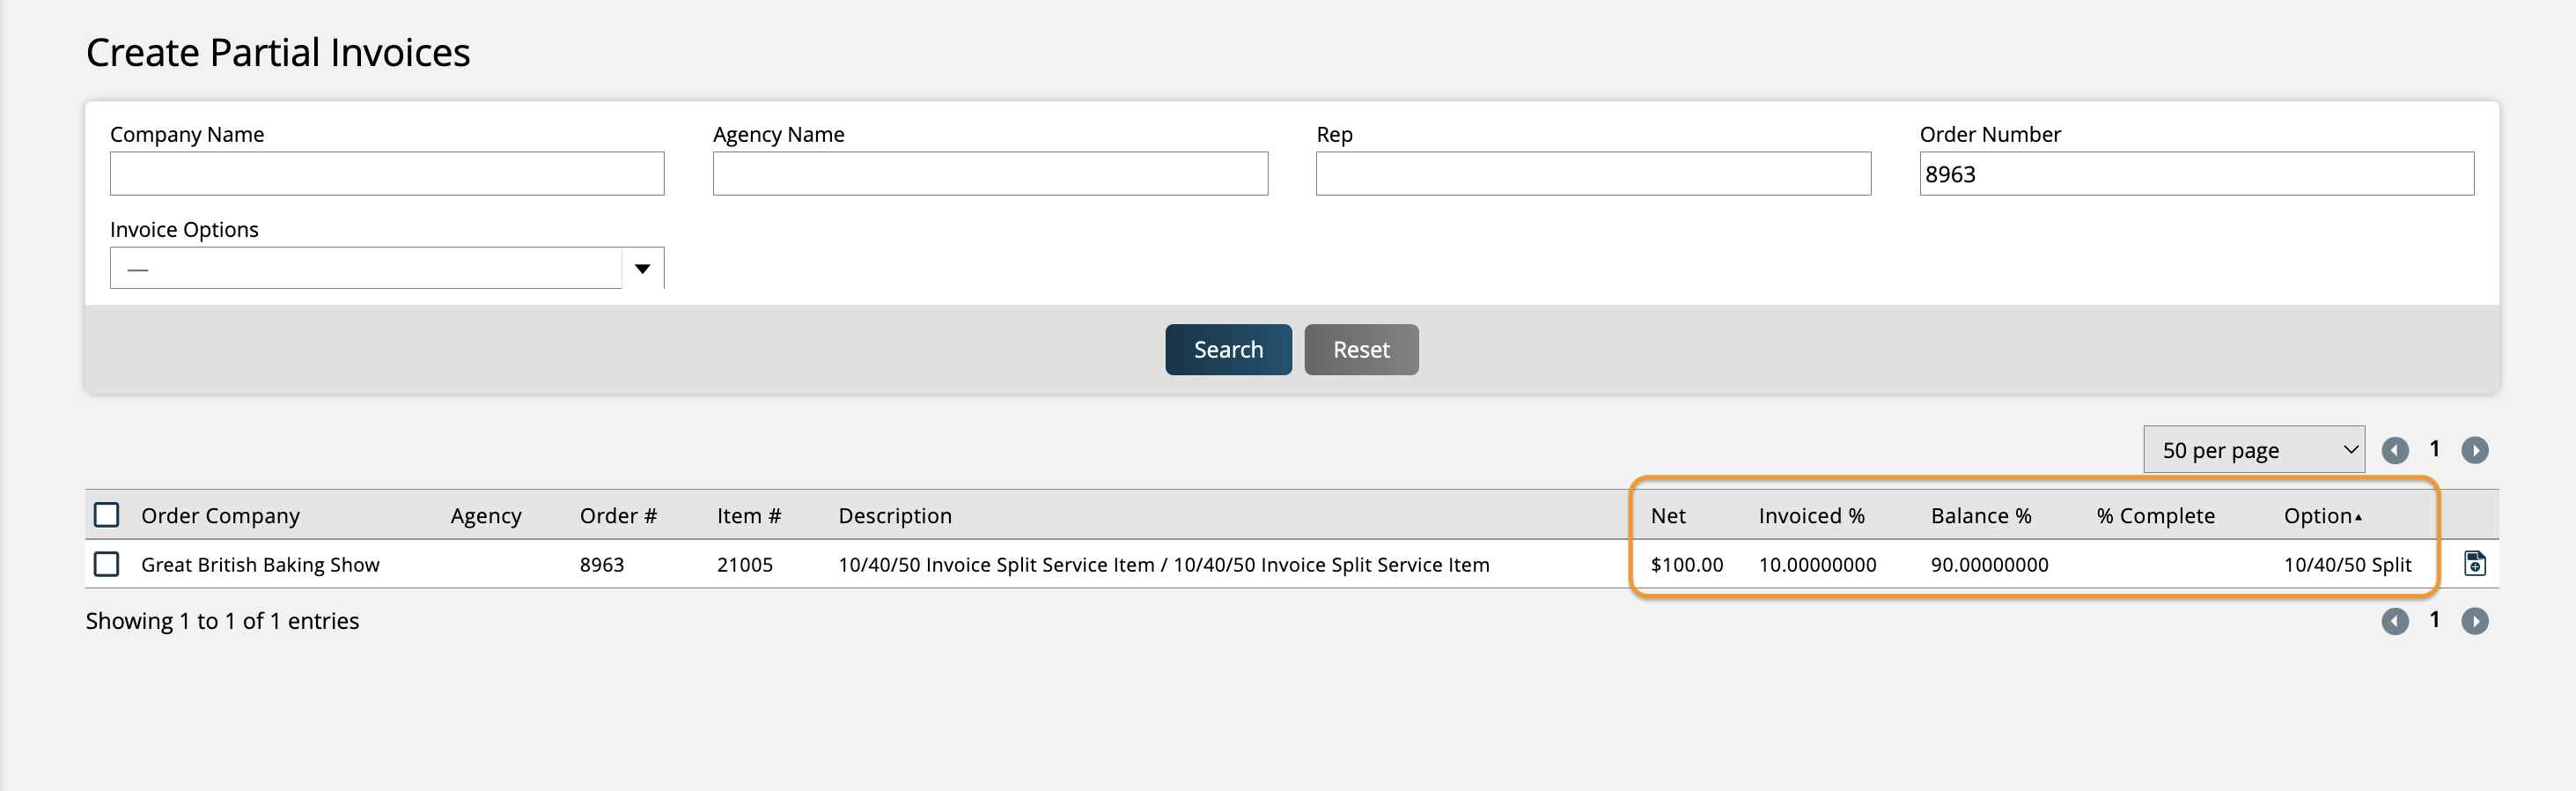Image resolution: width=2576 pixels, height=791 pixels.
Task: Click the invoice document icon in the row
Action: point(2474,564)
